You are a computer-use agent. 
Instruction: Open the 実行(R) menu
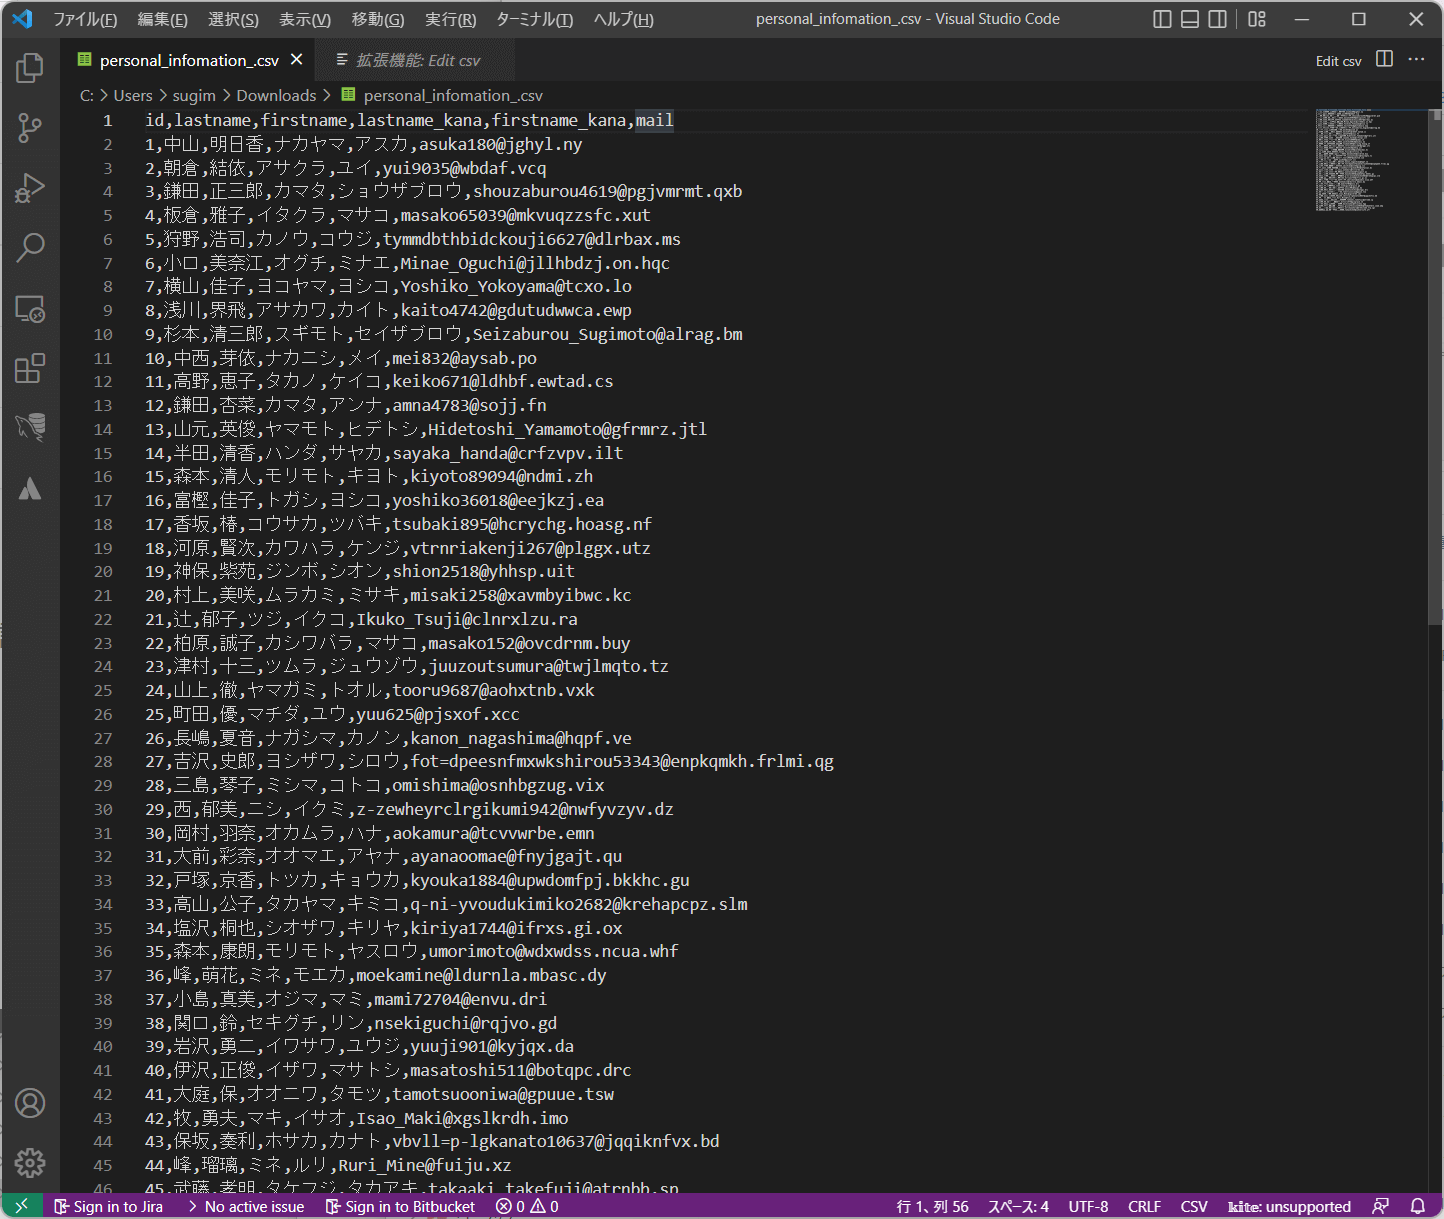pyautogui.click(x=450, y=19)
